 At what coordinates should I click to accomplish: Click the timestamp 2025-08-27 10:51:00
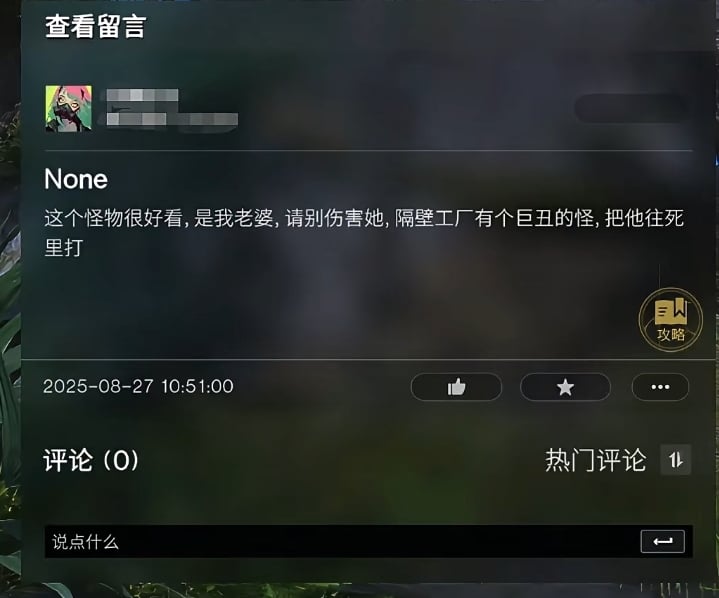138,386
